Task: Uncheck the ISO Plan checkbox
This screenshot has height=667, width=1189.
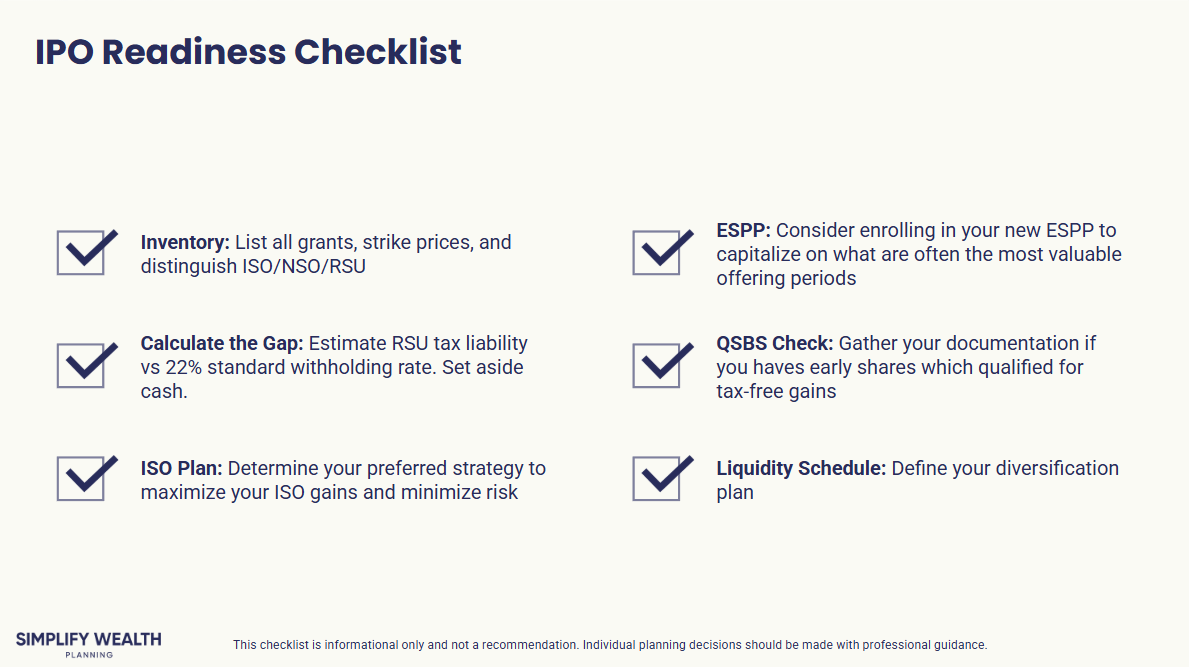Action: click(x=80, y=479)
